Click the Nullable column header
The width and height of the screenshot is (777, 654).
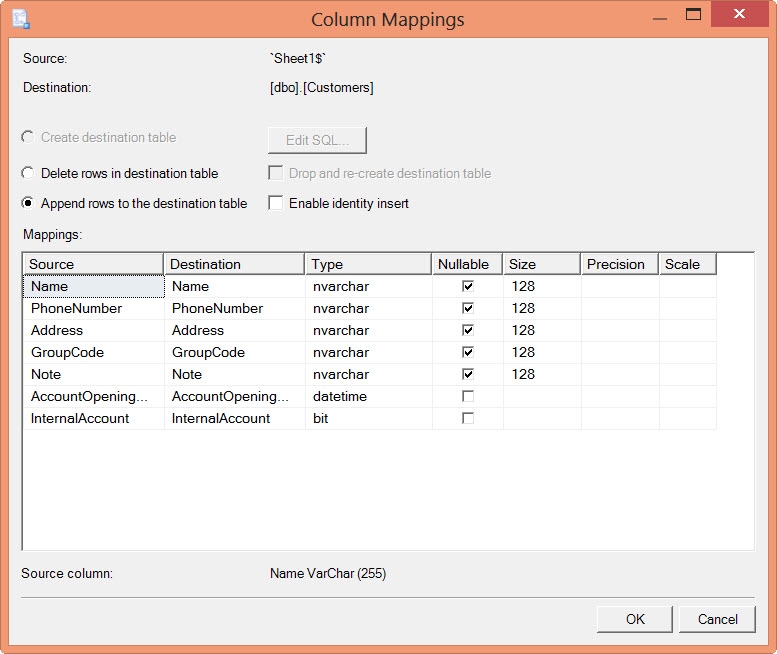click(x=467, y=264)
